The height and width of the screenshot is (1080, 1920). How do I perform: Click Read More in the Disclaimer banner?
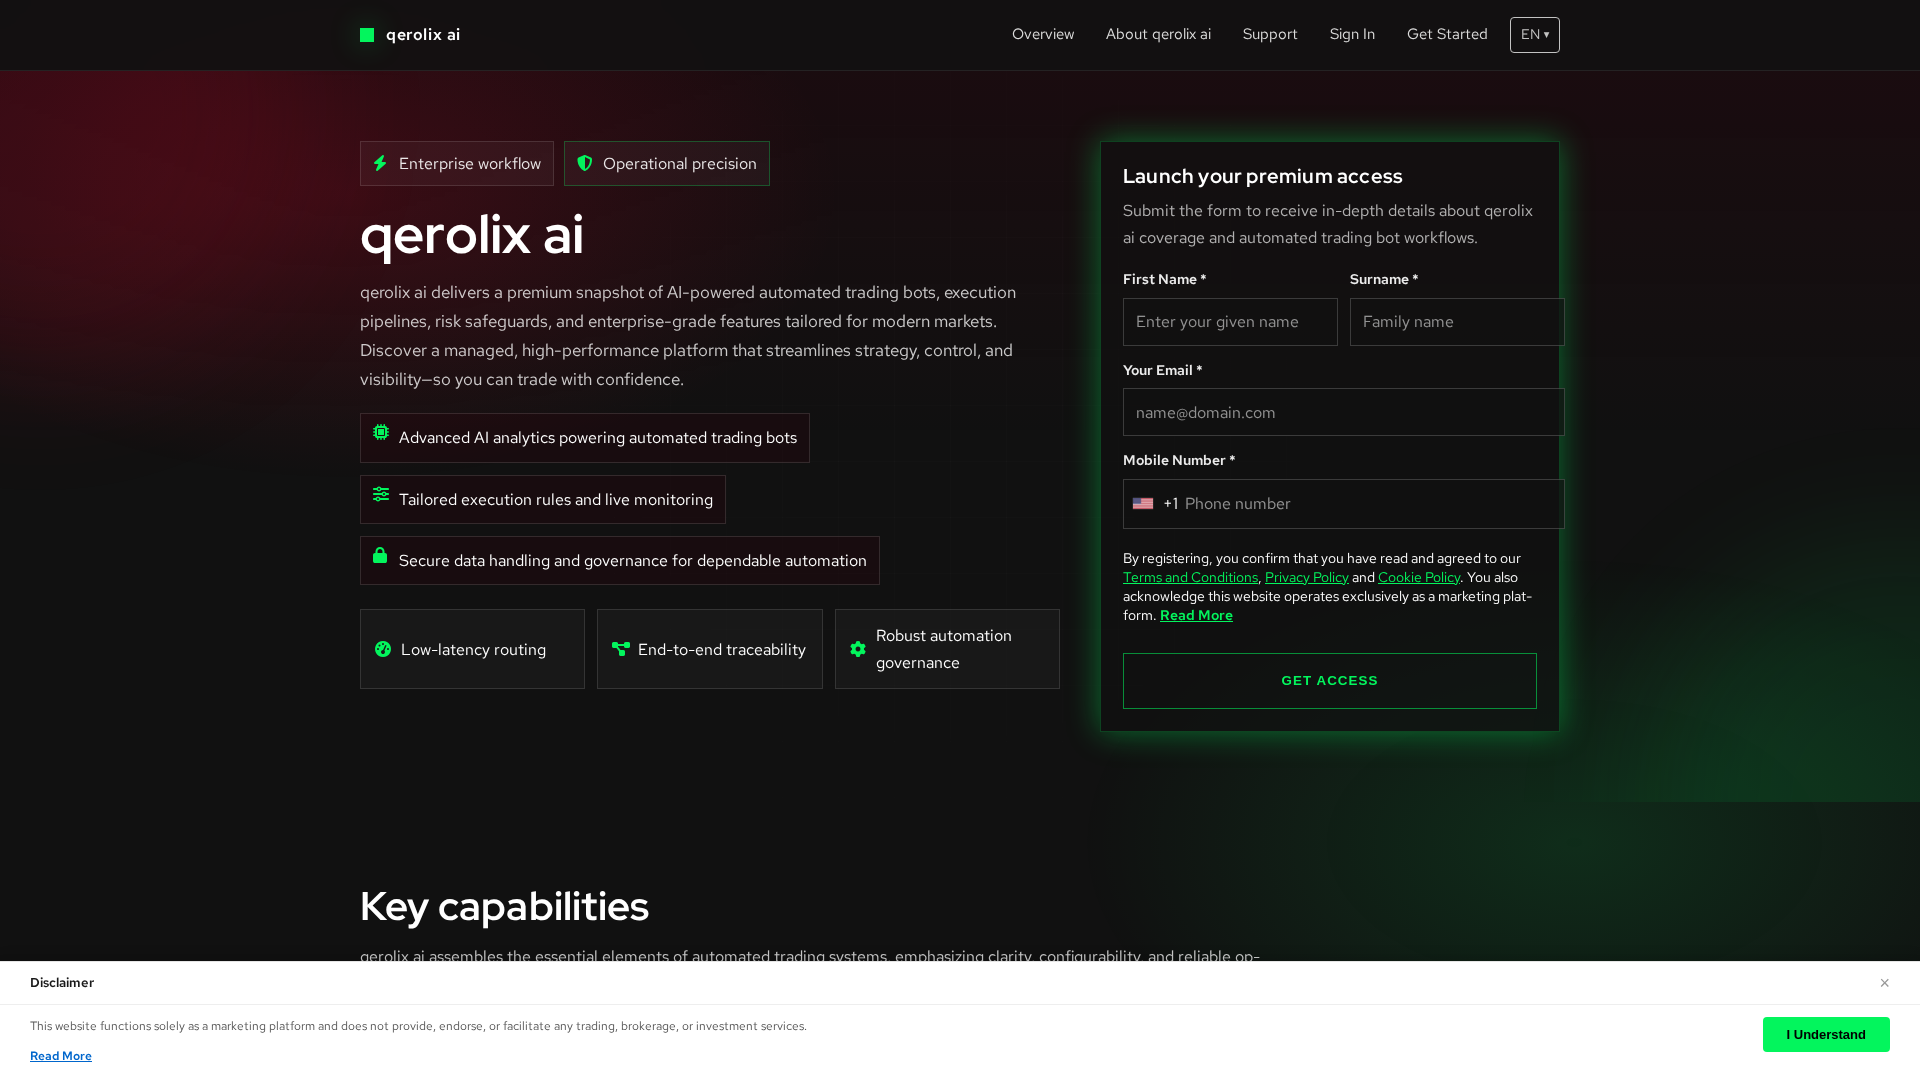point(61,1056)
